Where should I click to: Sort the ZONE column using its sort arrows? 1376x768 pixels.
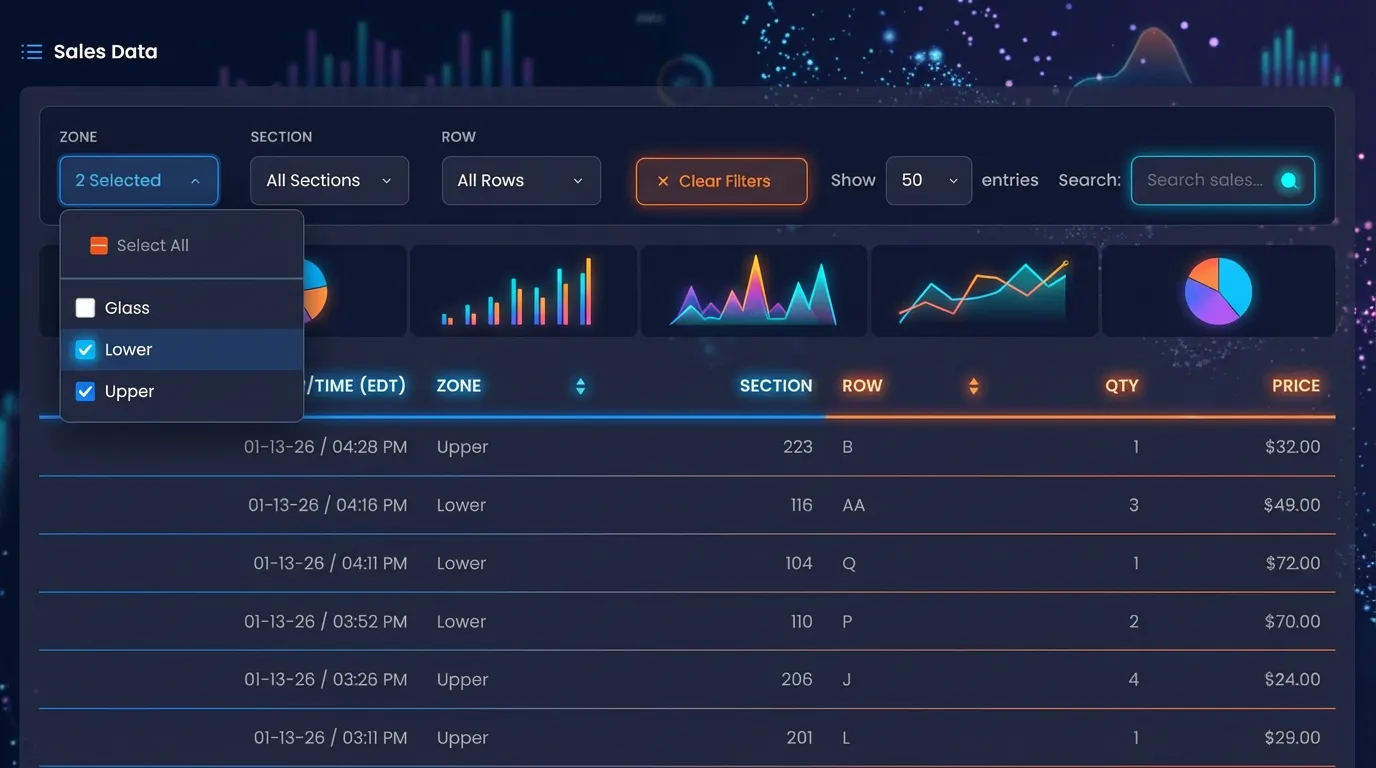(x=580, y=385)
